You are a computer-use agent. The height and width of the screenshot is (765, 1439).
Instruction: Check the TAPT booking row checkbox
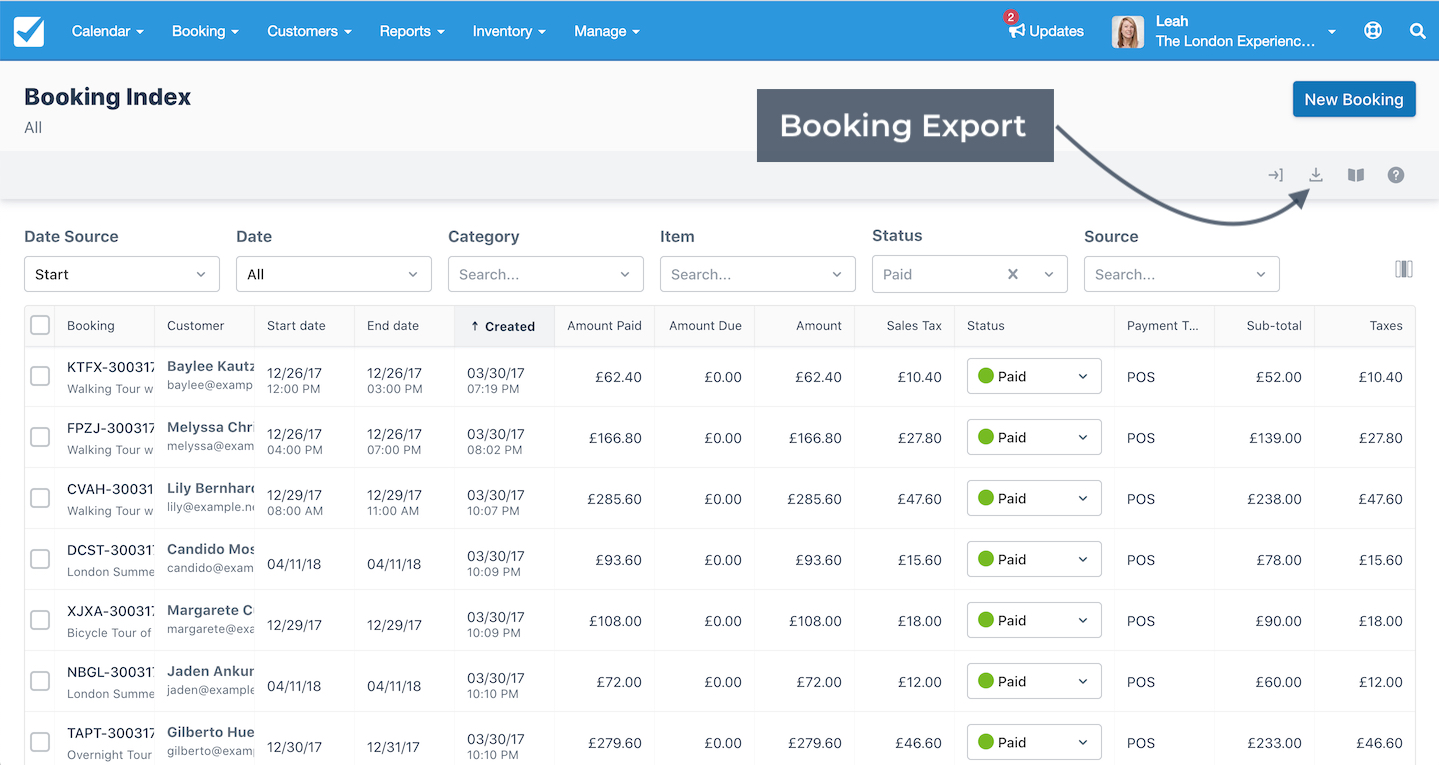(40, 742)
